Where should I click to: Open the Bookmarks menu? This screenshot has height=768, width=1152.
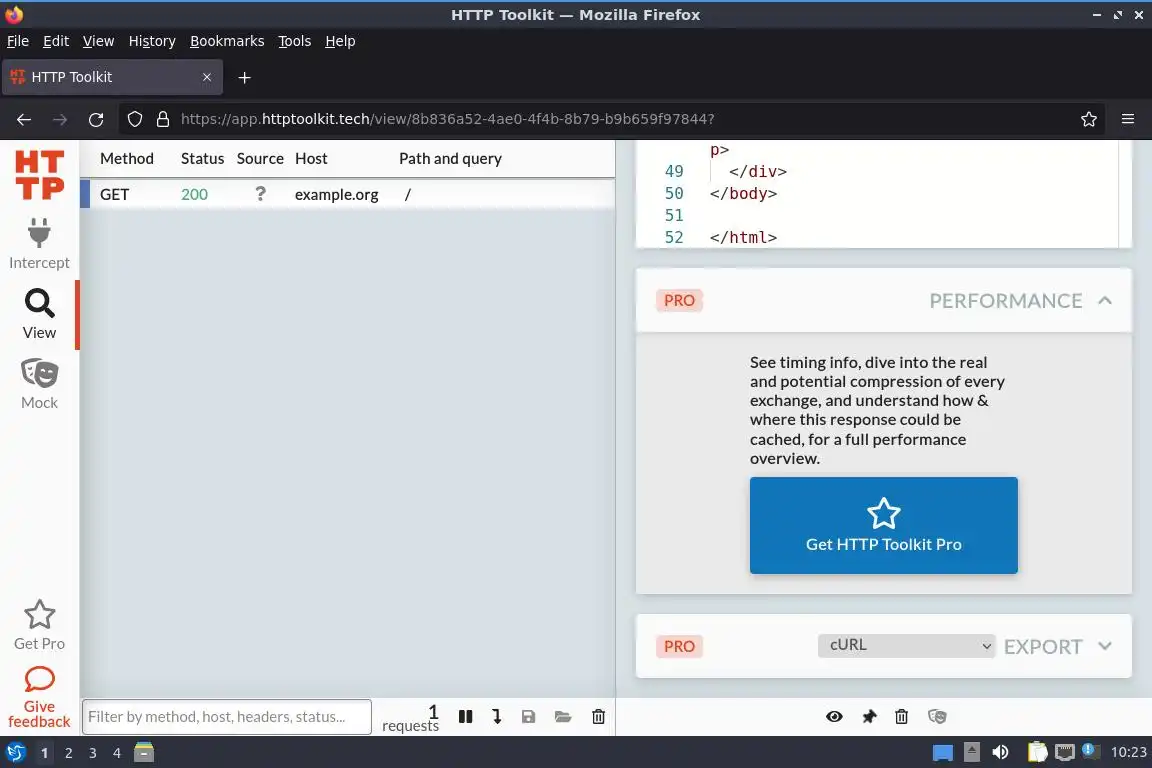(x=227, y=41)
